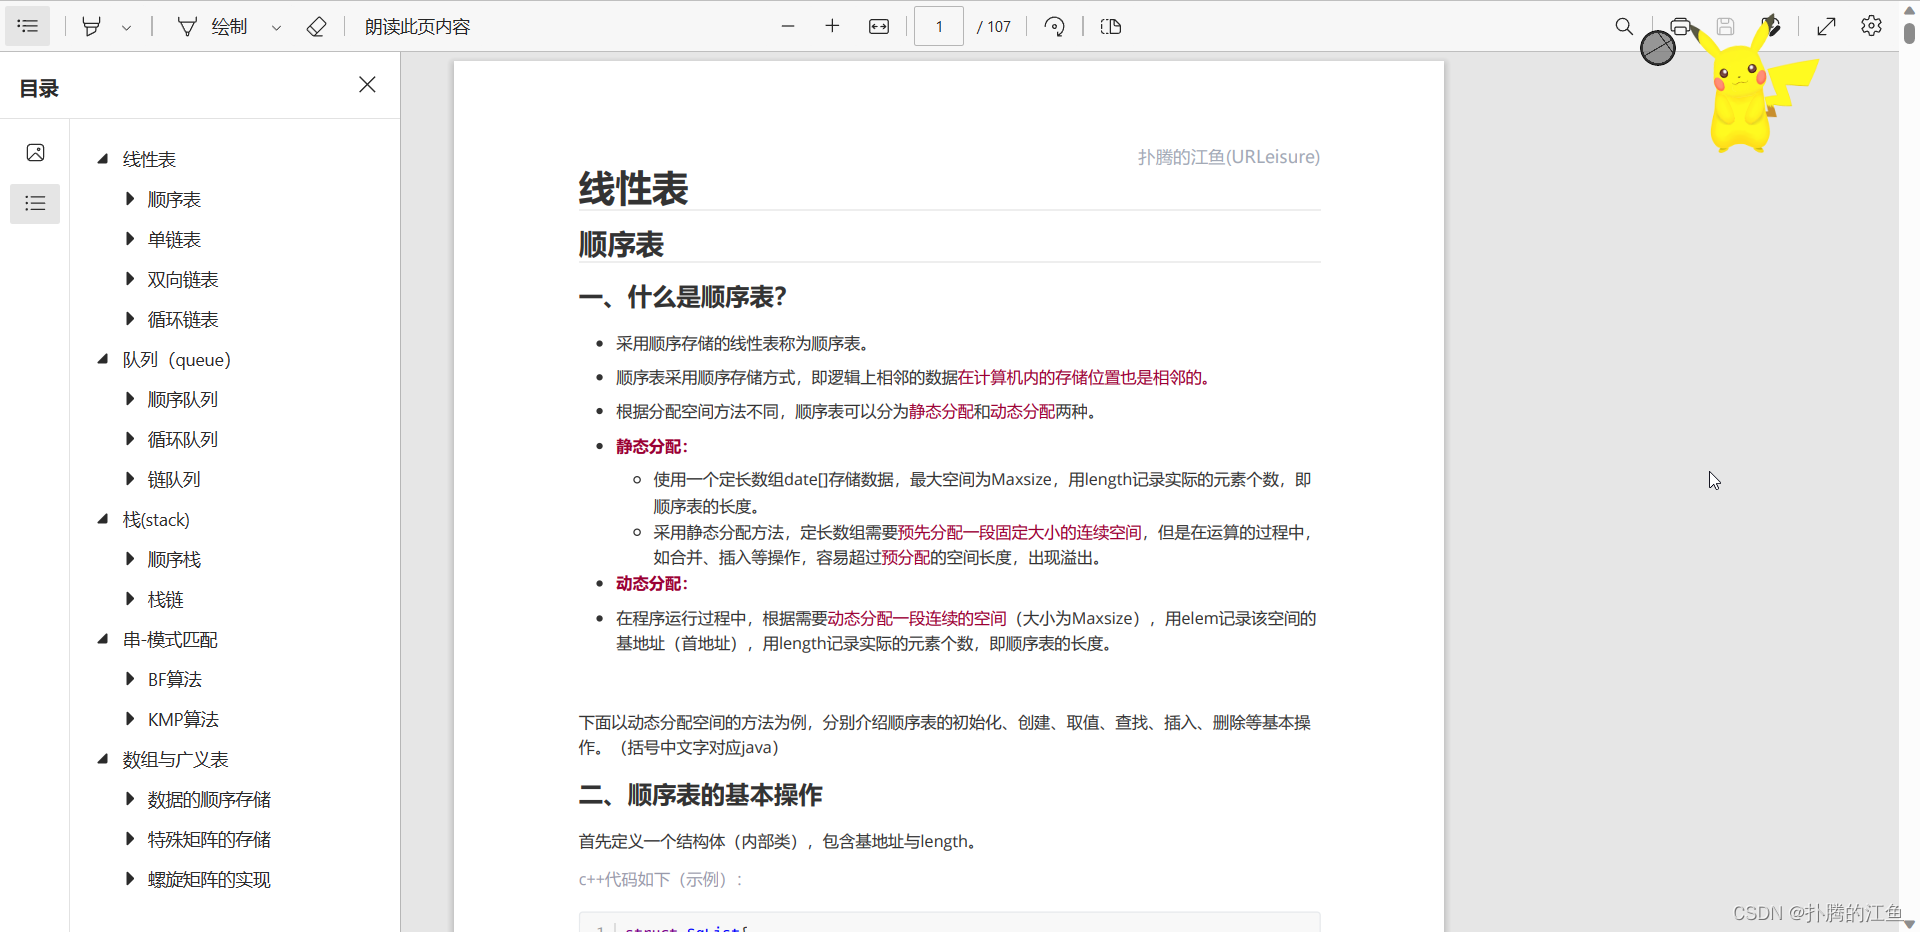Rotate the PDF page
The height and width of the screenshot is (932, 1920).
[1054, 27]
